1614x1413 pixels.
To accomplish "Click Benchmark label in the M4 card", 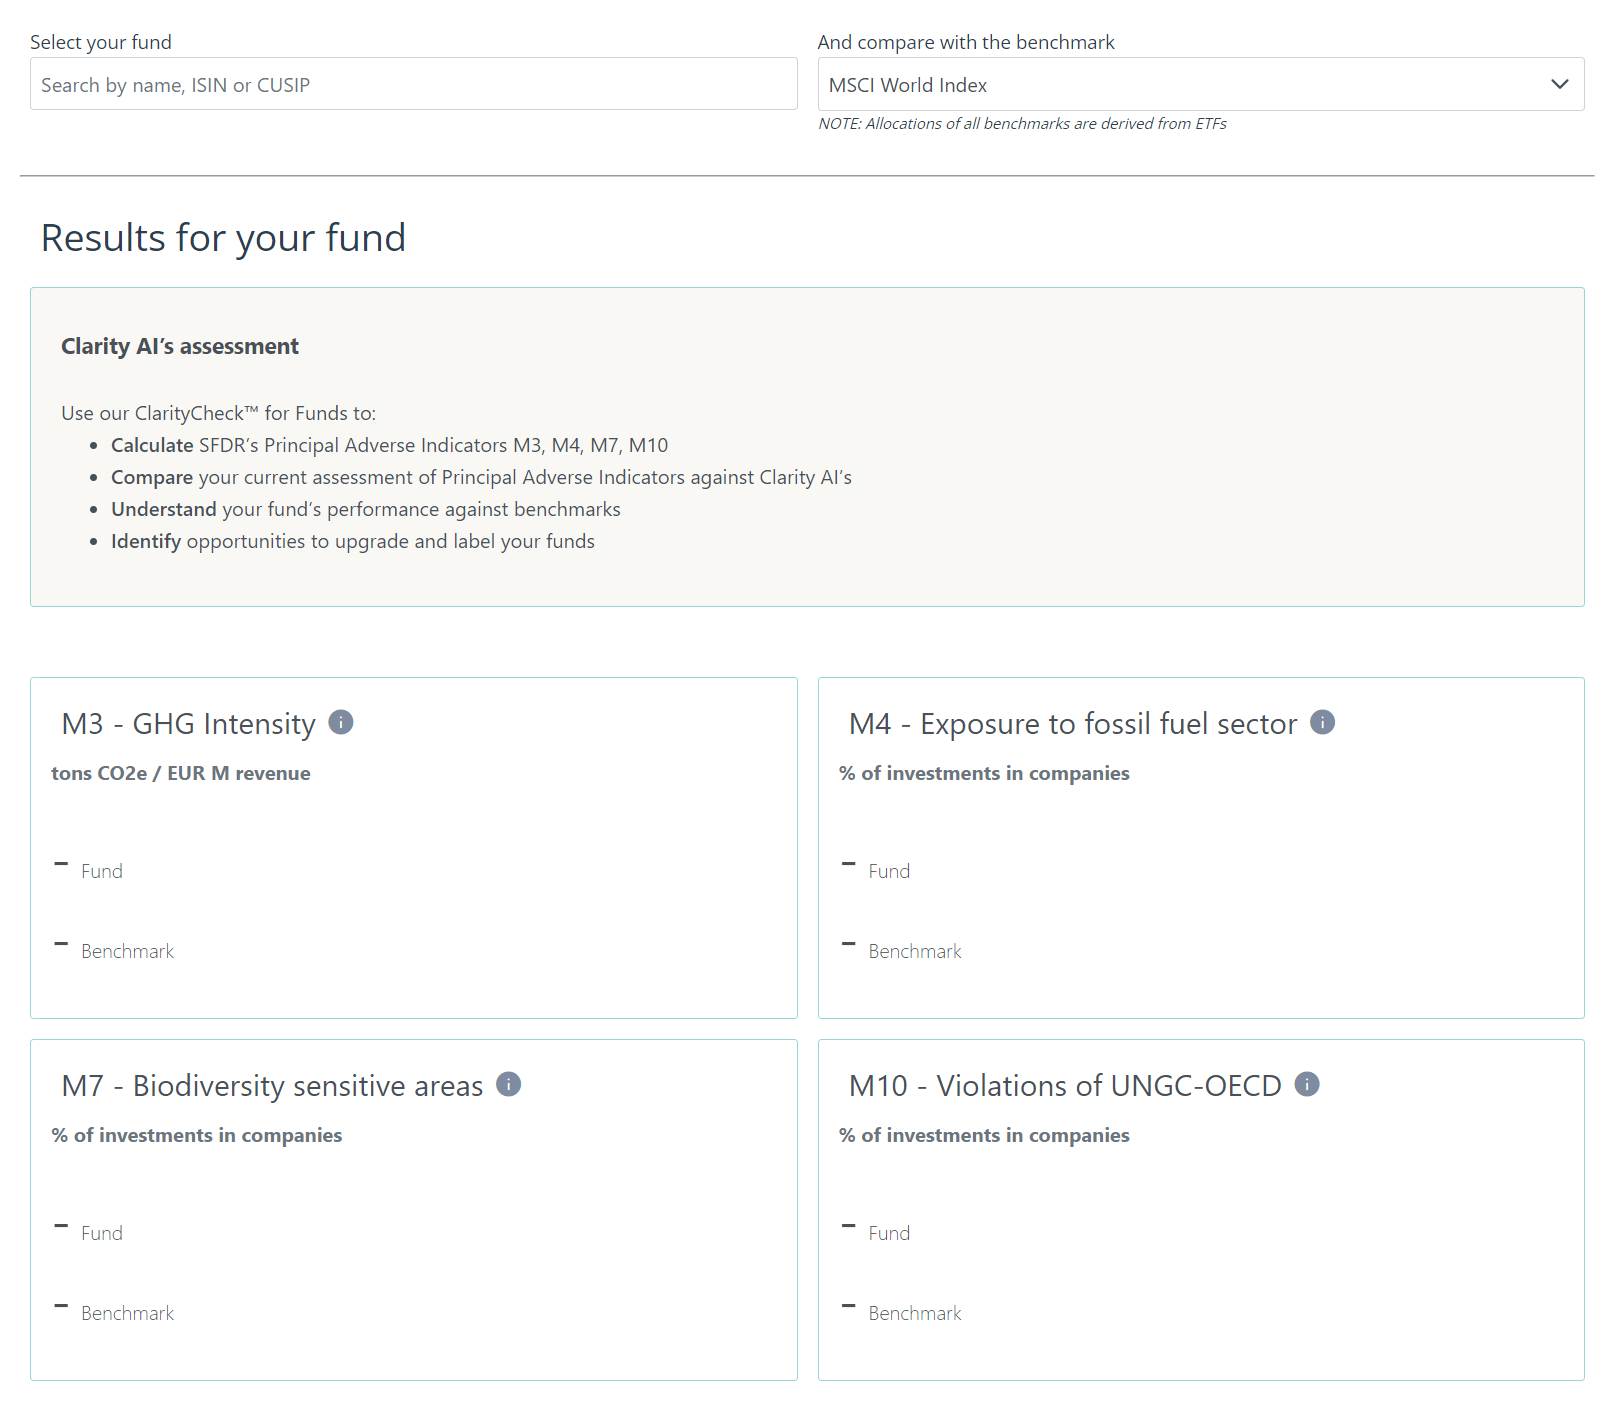I will pyautogui.click(x=914, y=951).
